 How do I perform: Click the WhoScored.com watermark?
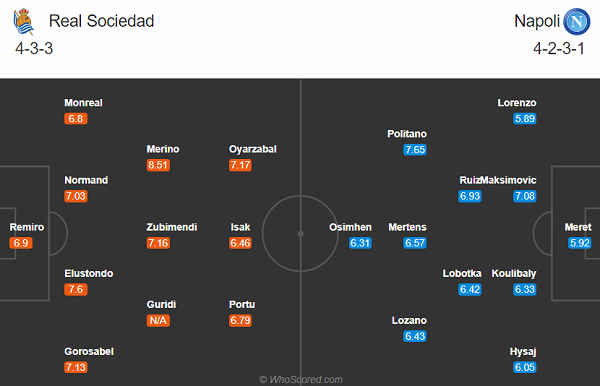(x=301, y=379)
